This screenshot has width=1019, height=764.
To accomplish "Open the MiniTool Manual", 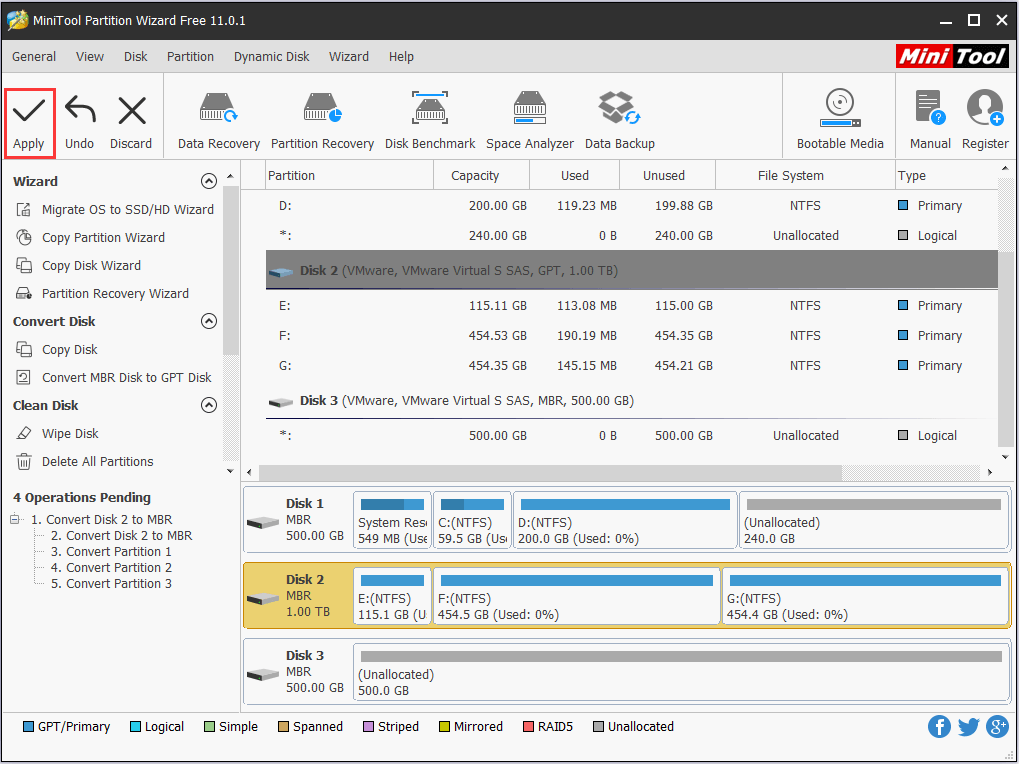I will click(929, 117).
